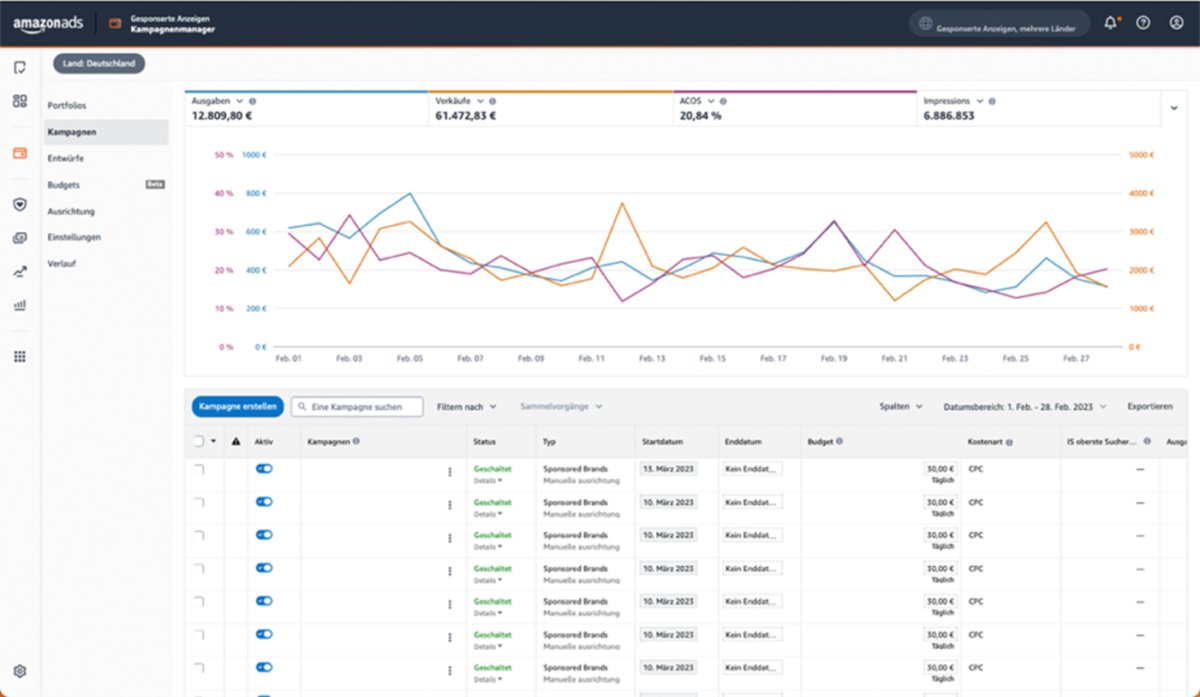1200x697 pixels.
Task: Open the Impressions metric dropdown
Action: pos(979,101)
